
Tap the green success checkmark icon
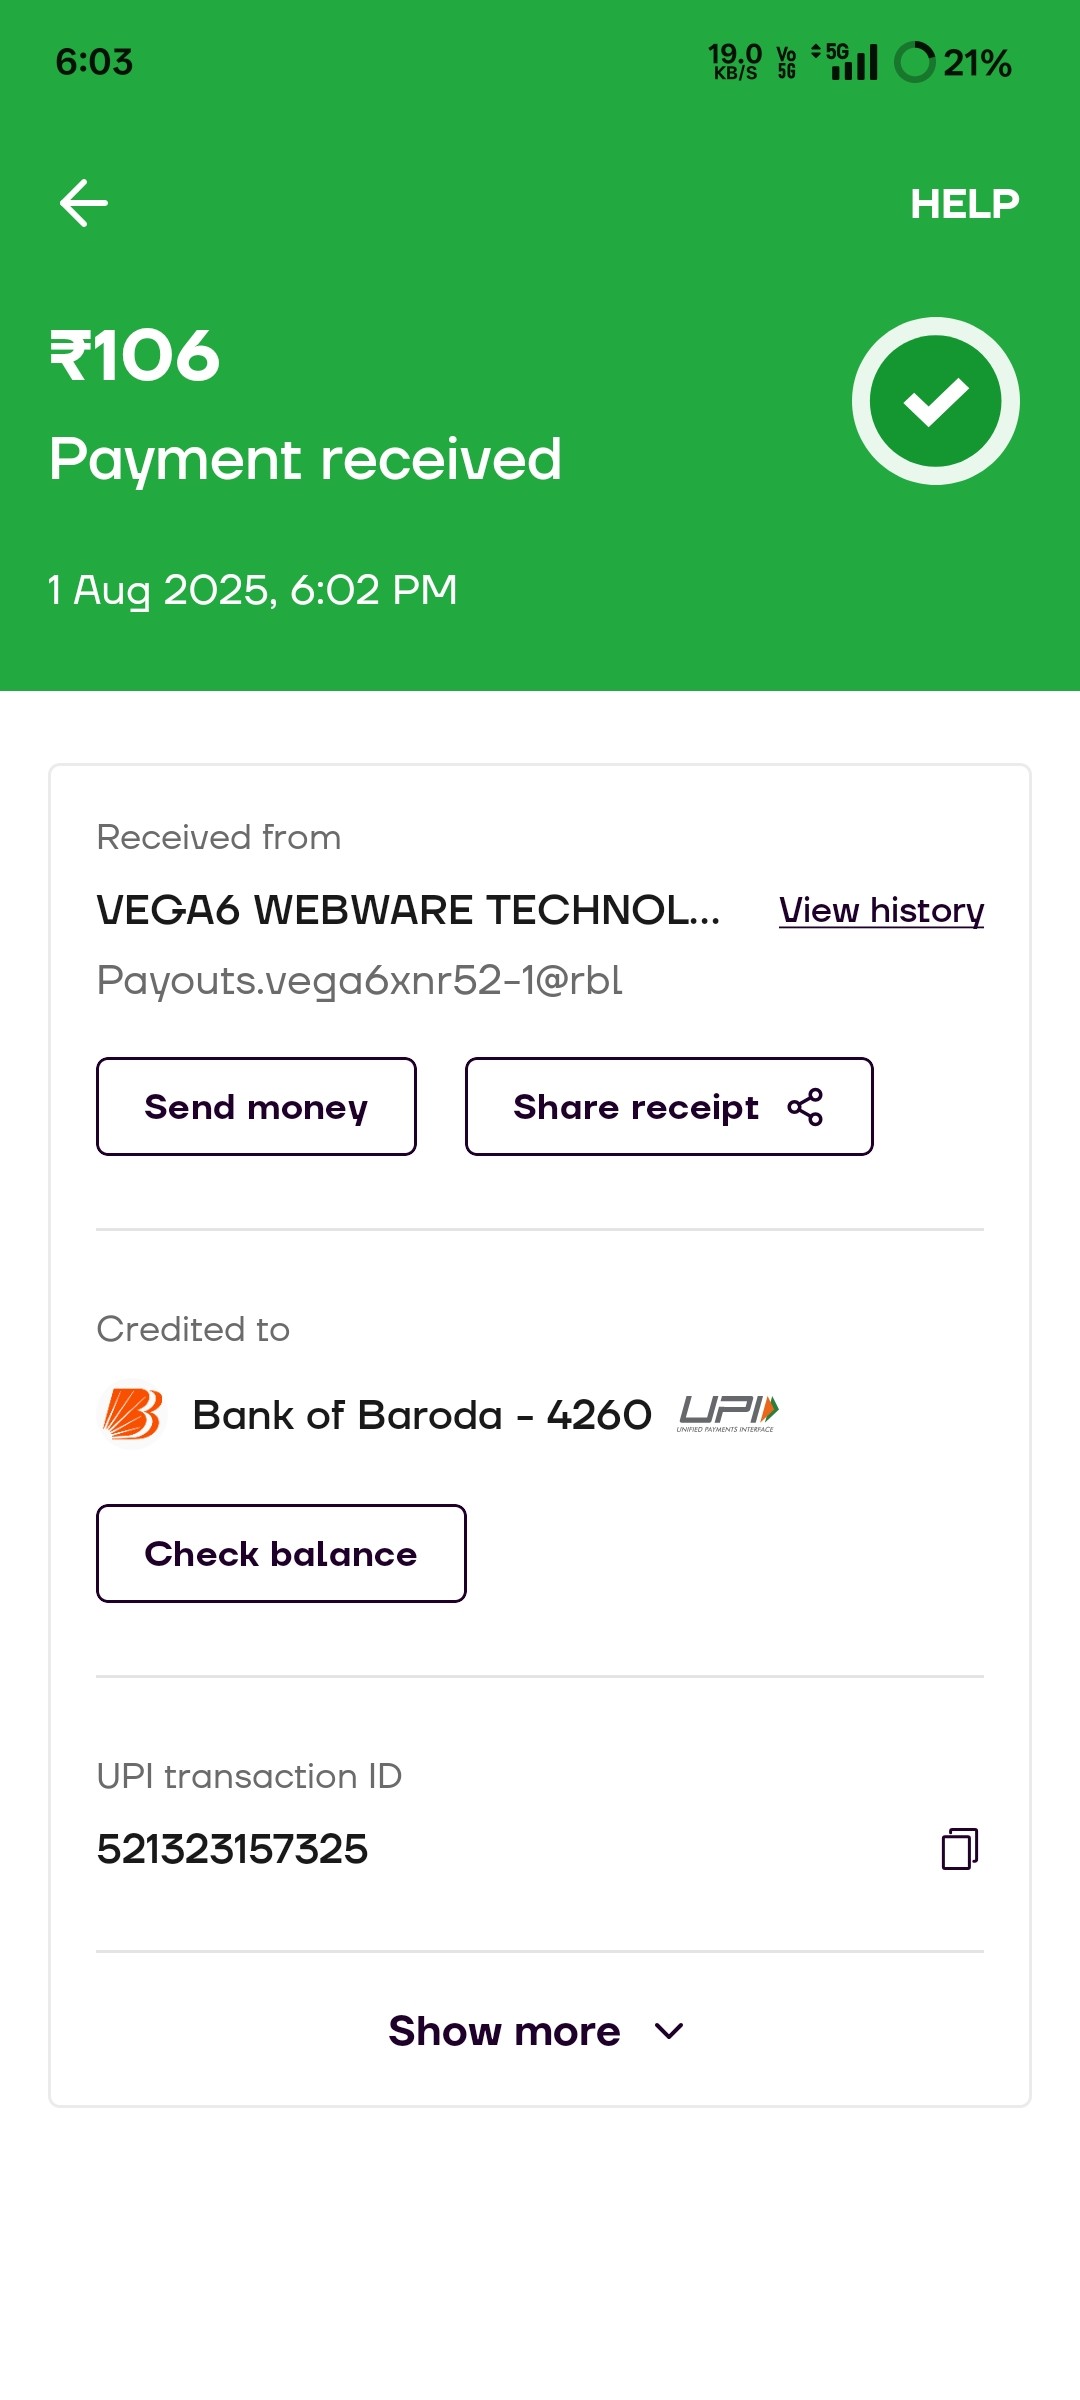(x=935, y=401)
